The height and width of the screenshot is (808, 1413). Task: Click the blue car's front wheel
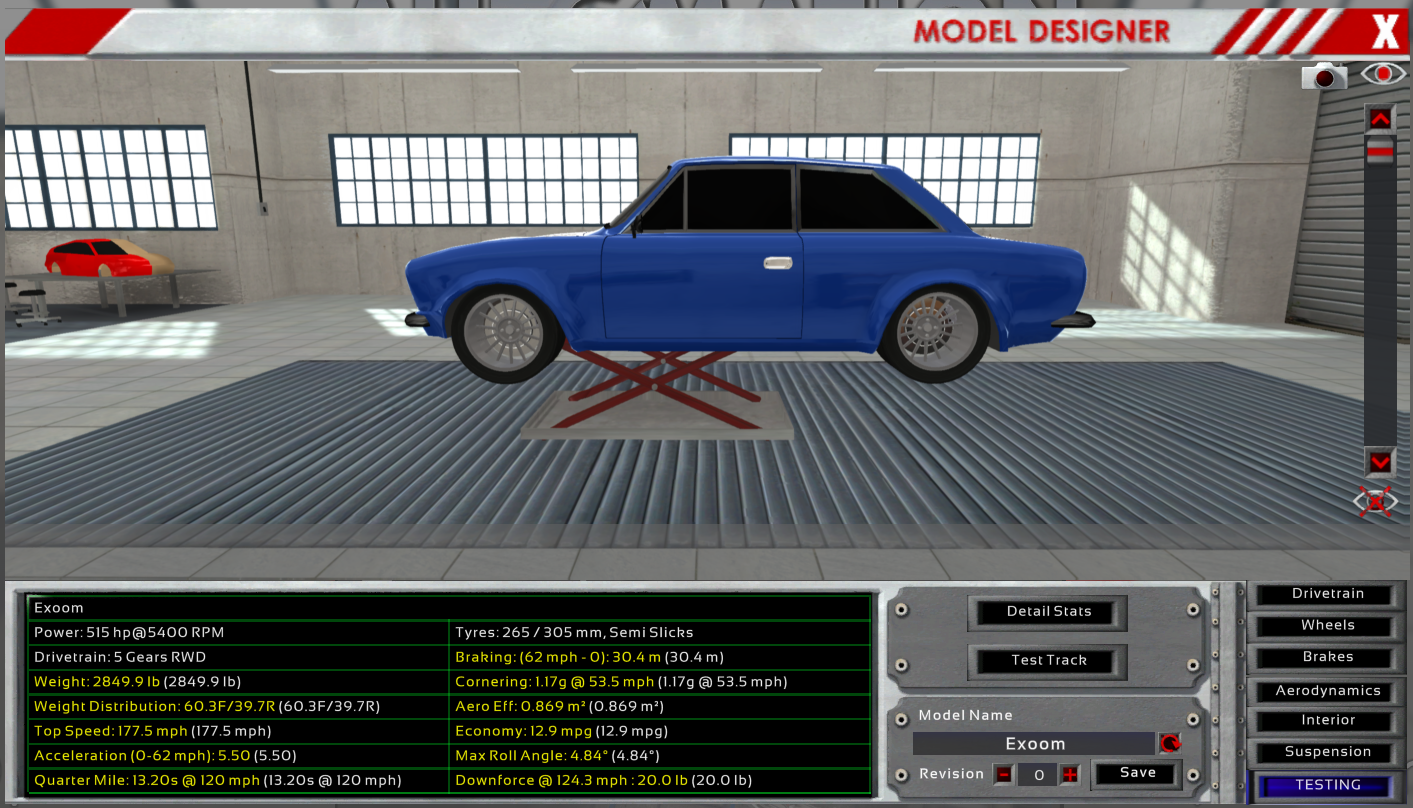[x=505, y=333]
